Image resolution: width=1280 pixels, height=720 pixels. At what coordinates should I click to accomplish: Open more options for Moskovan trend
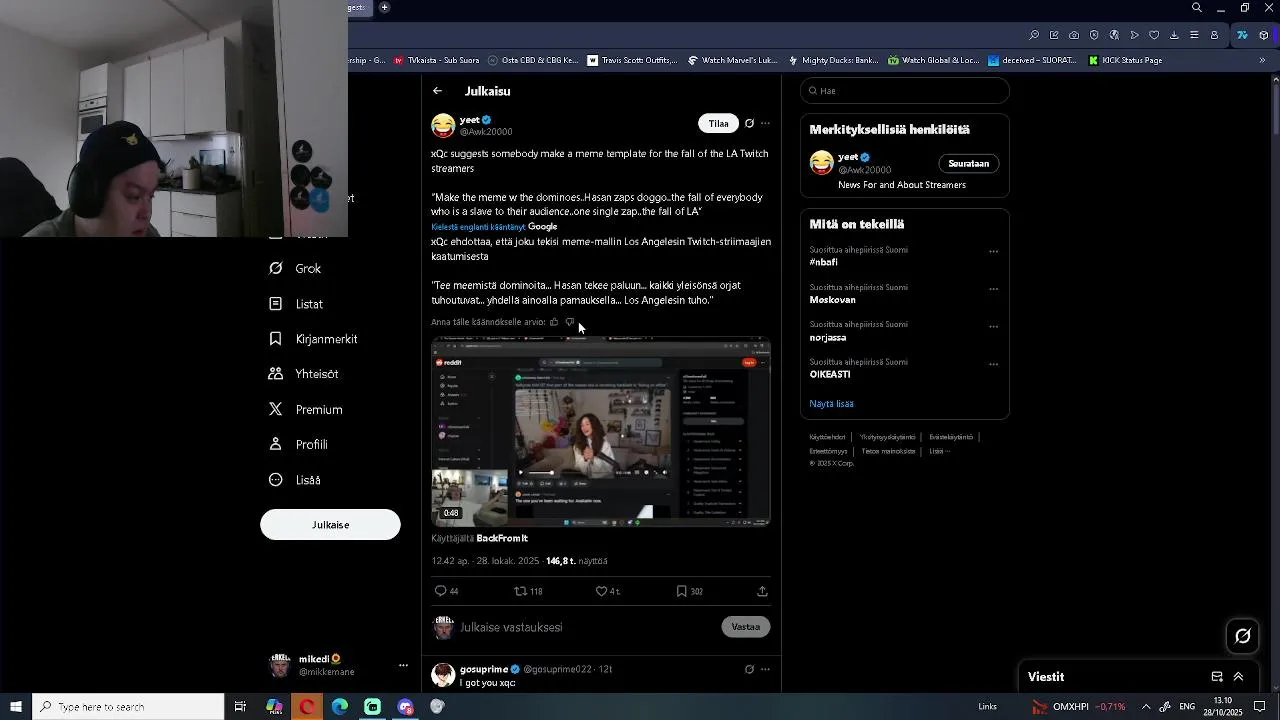(993, 289)
